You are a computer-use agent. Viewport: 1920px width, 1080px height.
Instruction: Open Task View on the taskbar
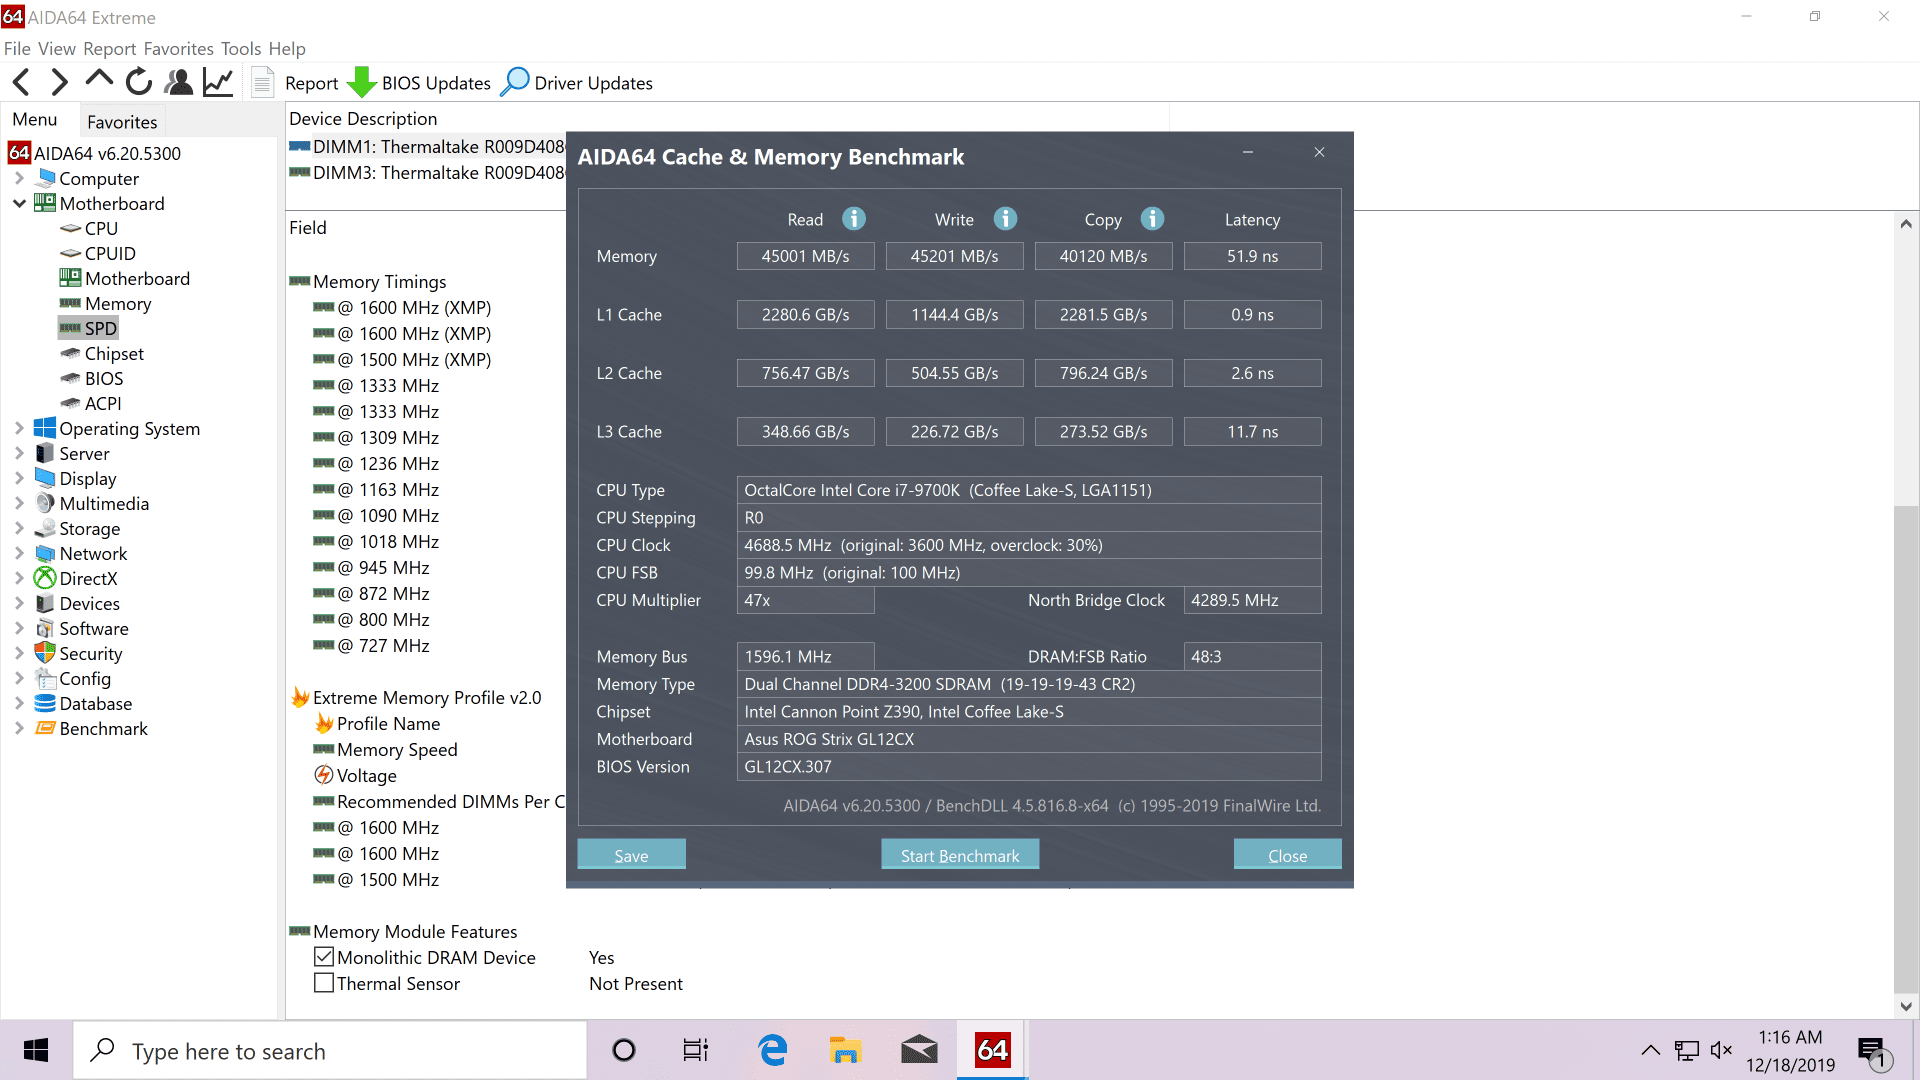tap(696, 1050)
